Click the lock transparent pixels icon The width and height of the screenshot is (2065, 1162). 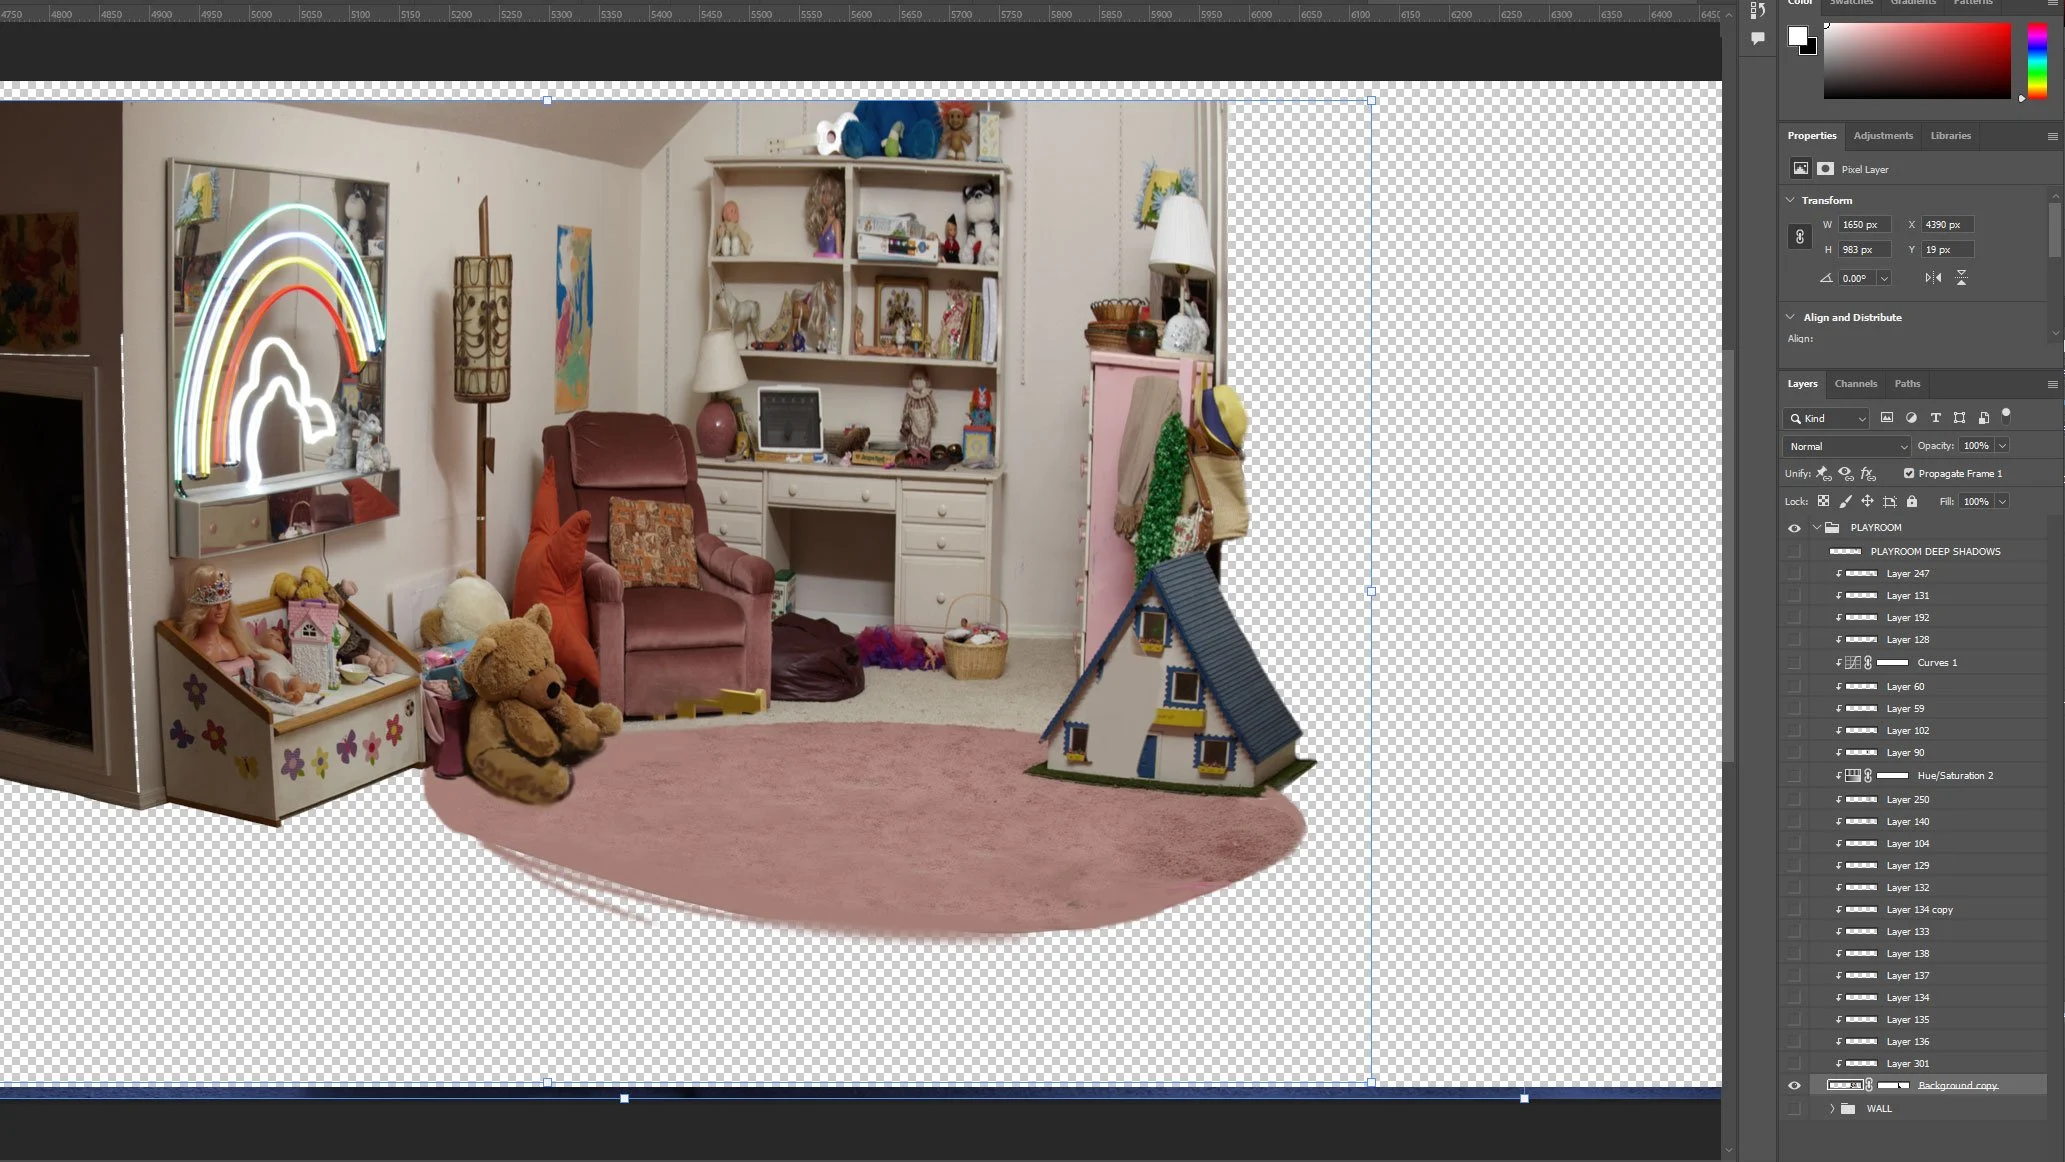(1823, 501)
